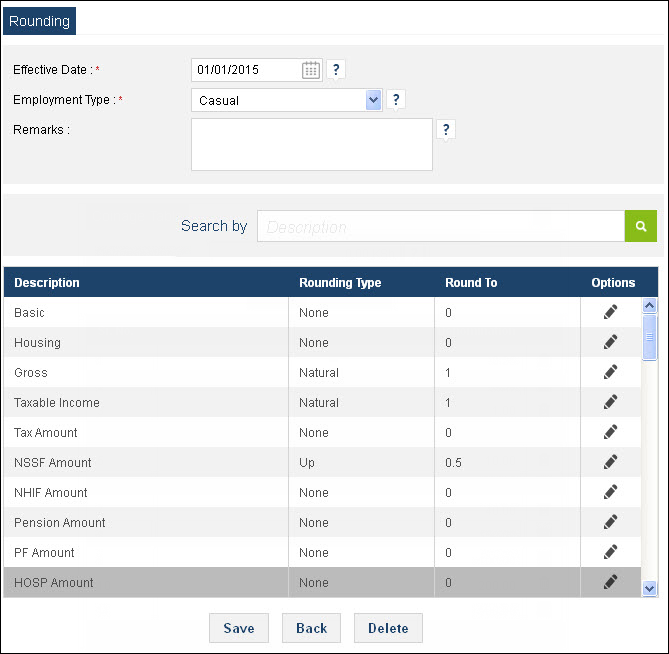Edit the NSSF Amount rounding row

tap(610, 462)
